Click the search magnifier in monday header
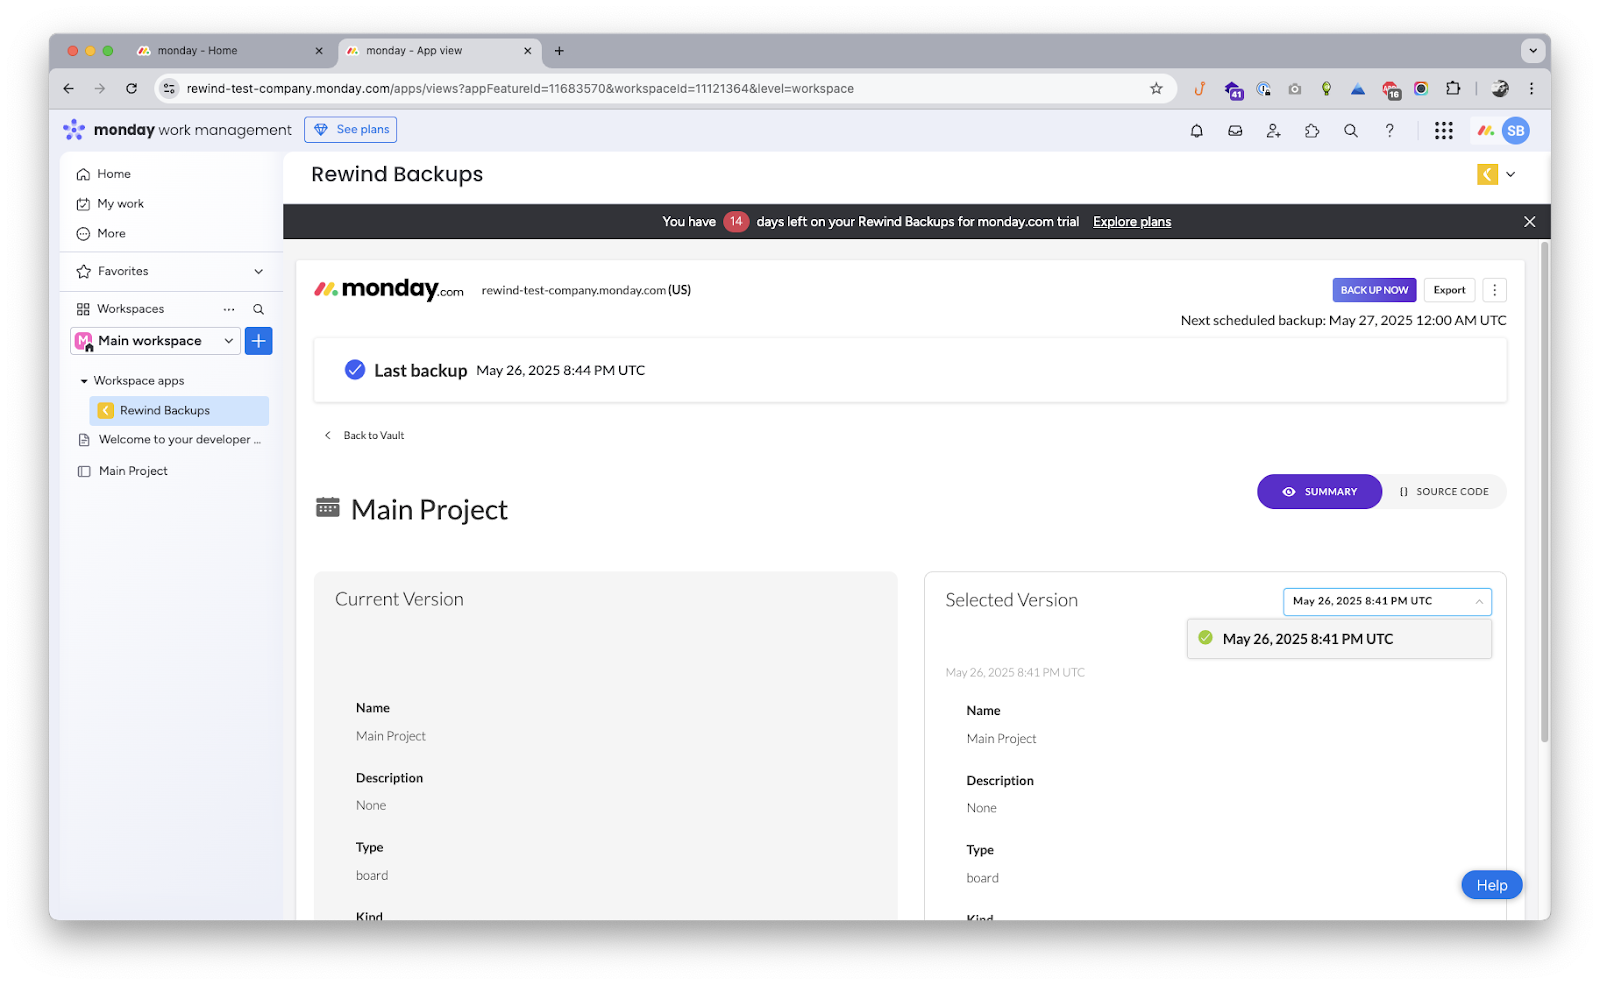Screen dimensions: 1600x985 tap(1351, 131)
